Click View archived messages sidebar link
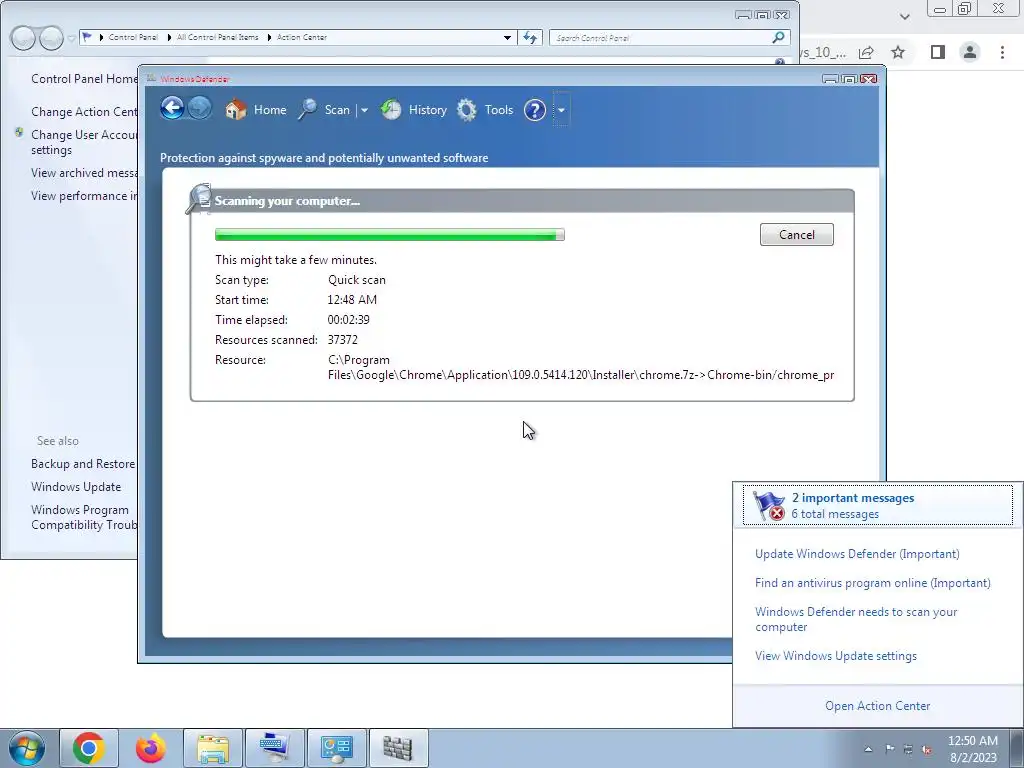The image size is (1024, 768). [84, 172]
